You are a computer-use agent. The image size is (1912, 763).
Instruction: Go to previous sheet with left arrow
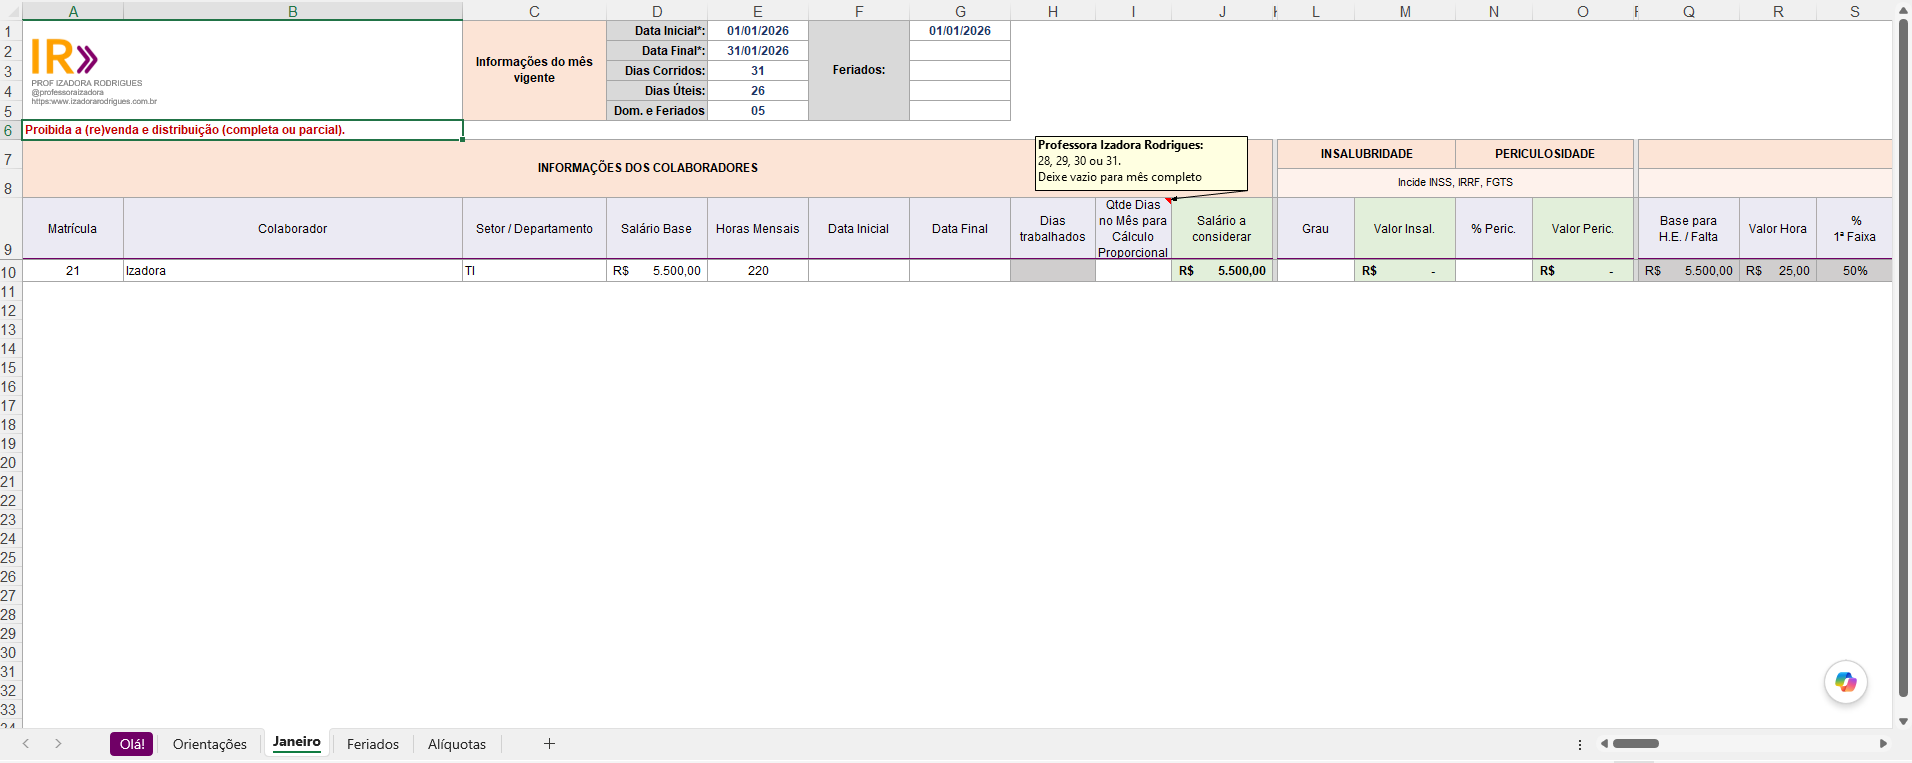26,743
